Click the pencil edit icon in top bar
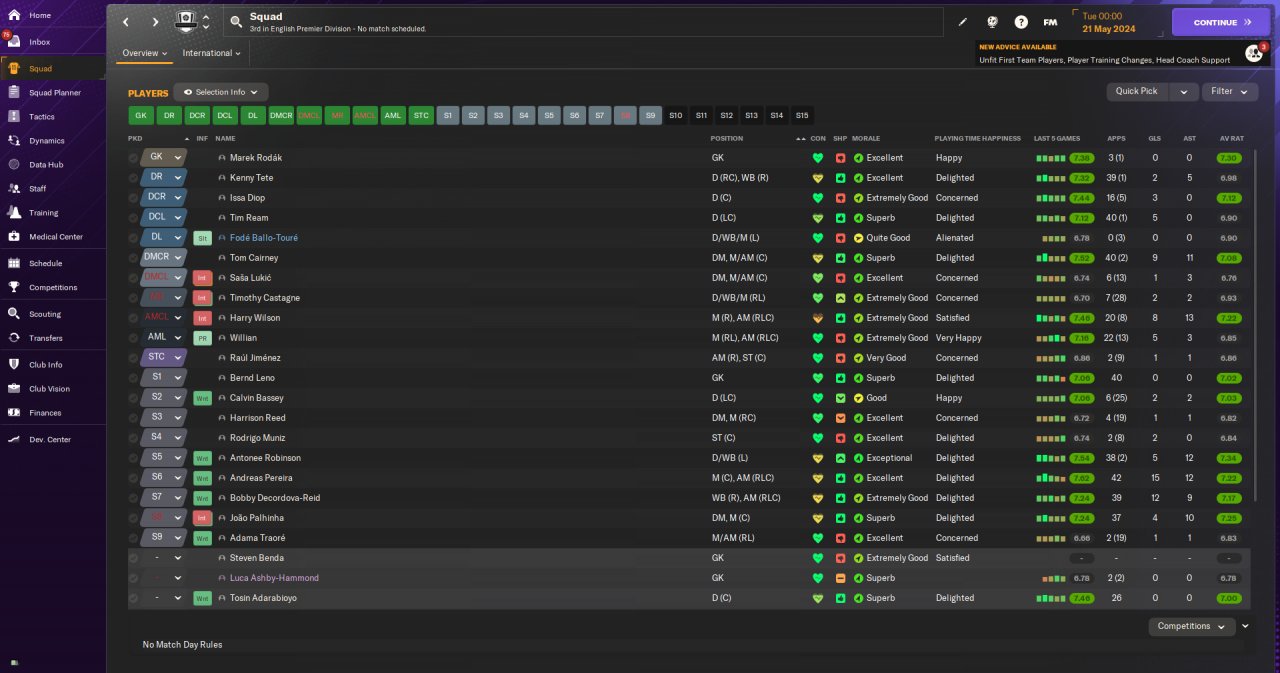This screenshot has height=673, width=1280. (x=963, y=22)
